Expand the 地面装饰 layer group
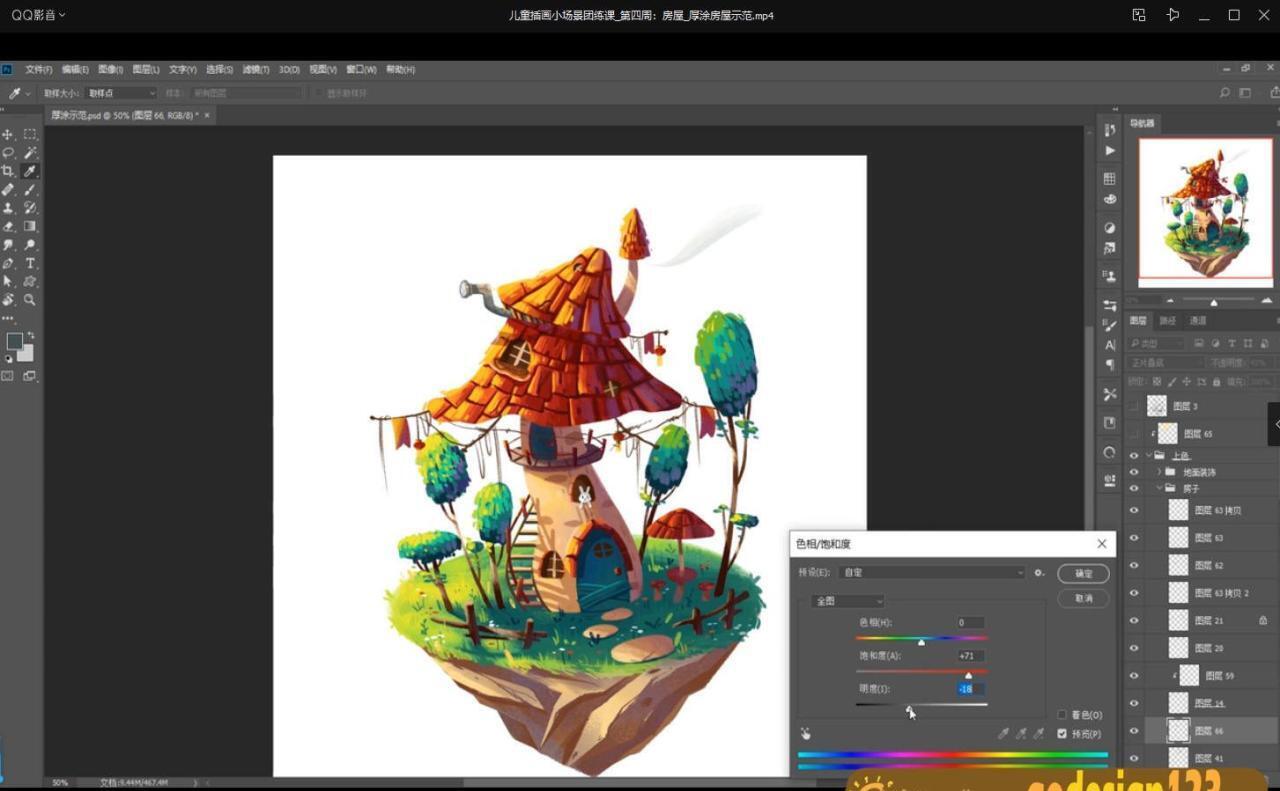Image resolution: width=1280 pixels, height=791 pixels. pos(1160,472)
